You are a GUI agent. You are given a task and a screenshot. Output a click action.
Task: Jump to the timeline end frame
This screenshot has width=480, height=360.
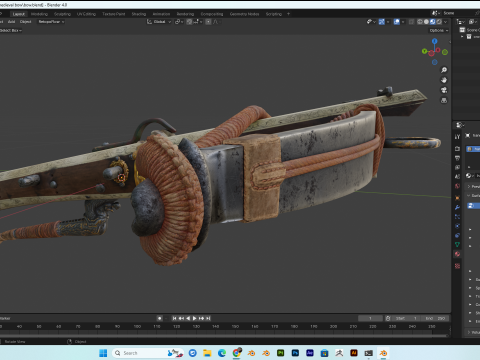click(208, 318)
